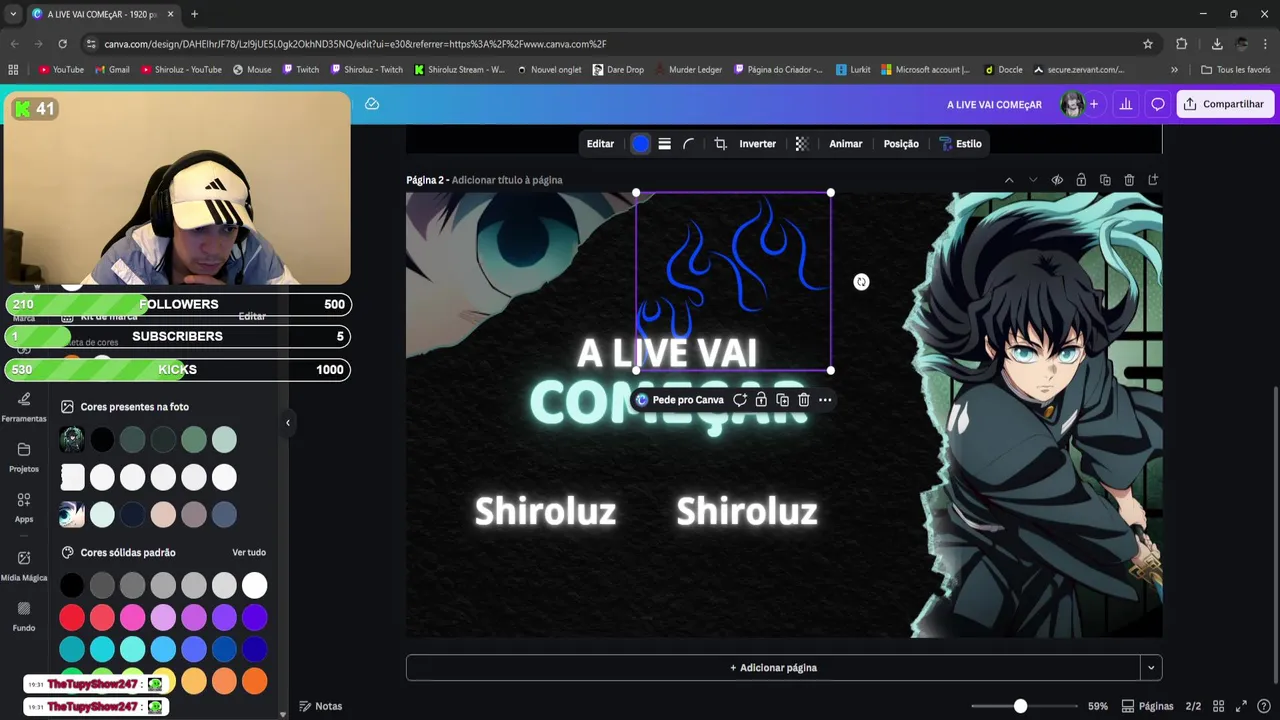Pick the beige swatch from photo colors
Image resolution: width=1280 pixels, height=720 pixels.
pyautogui.click(x=163, y=514)
